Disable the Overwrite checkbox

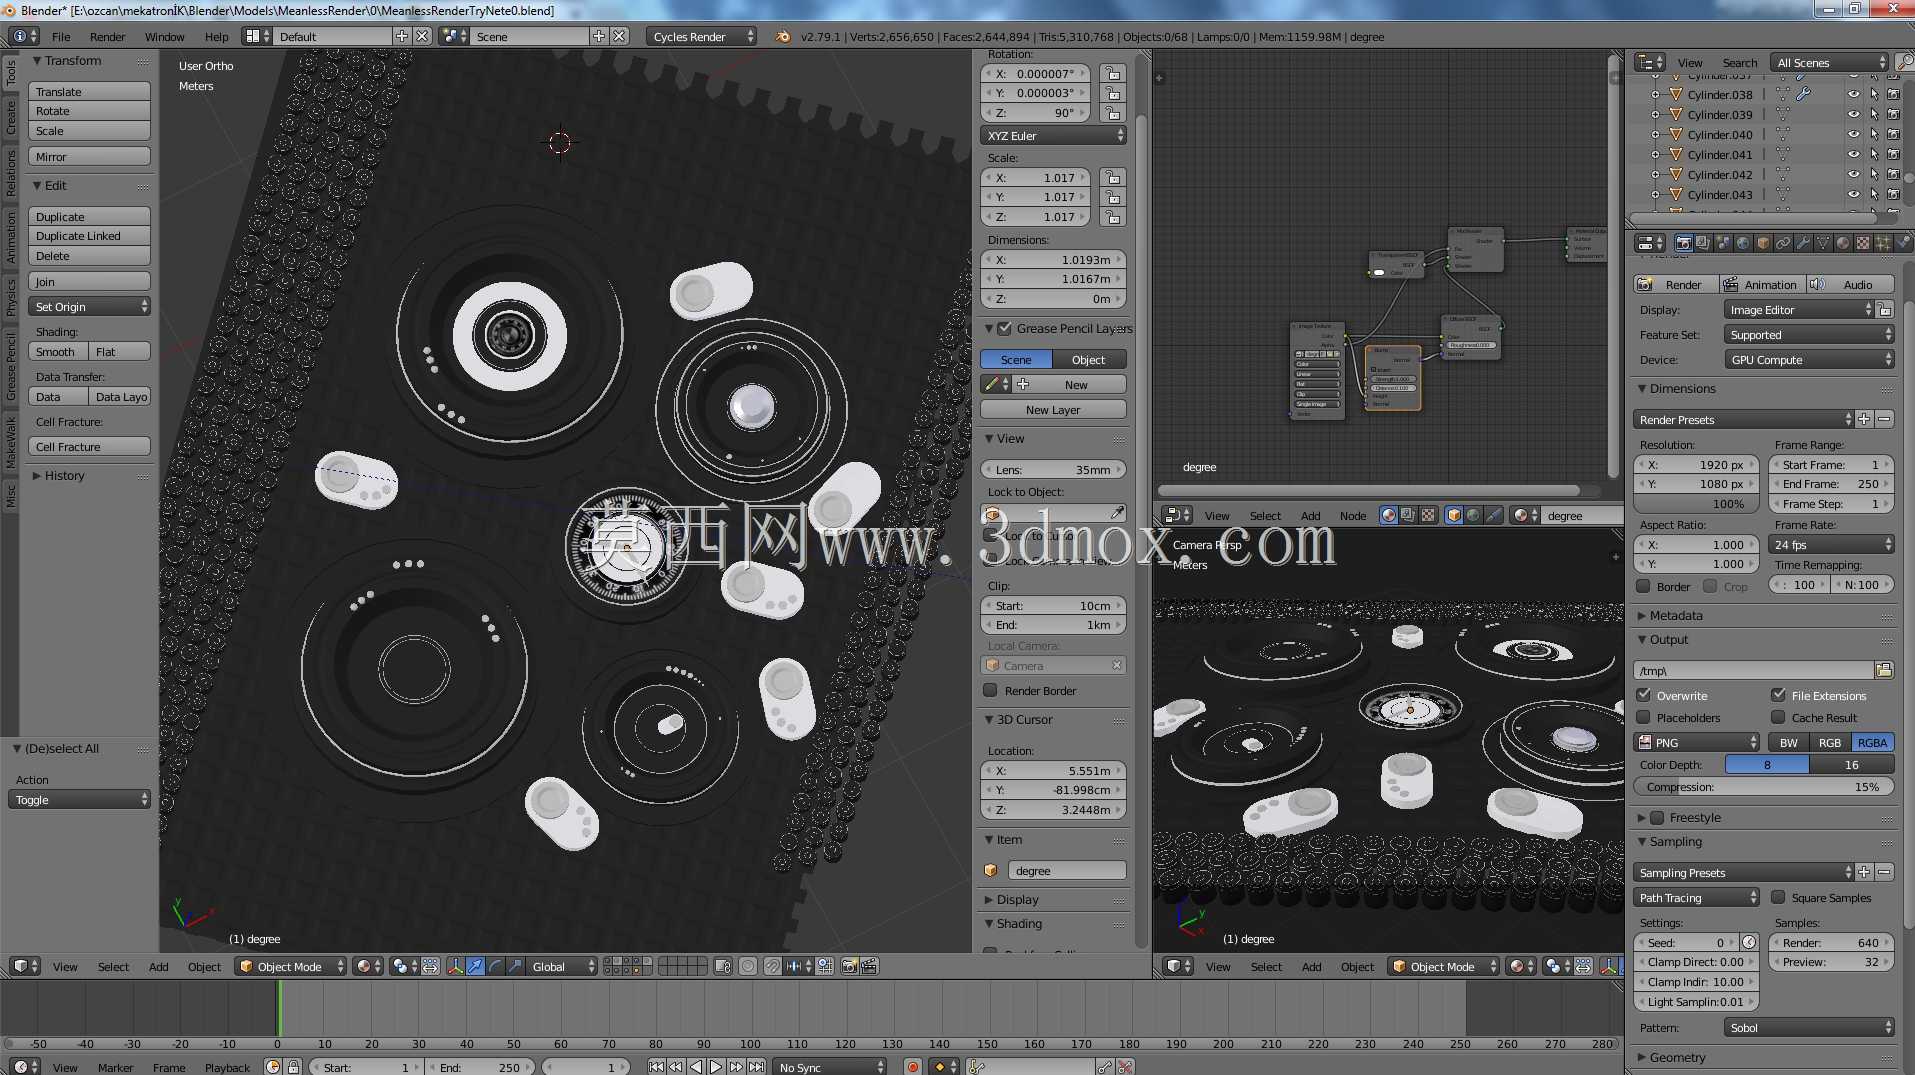tap(1643, 695)
